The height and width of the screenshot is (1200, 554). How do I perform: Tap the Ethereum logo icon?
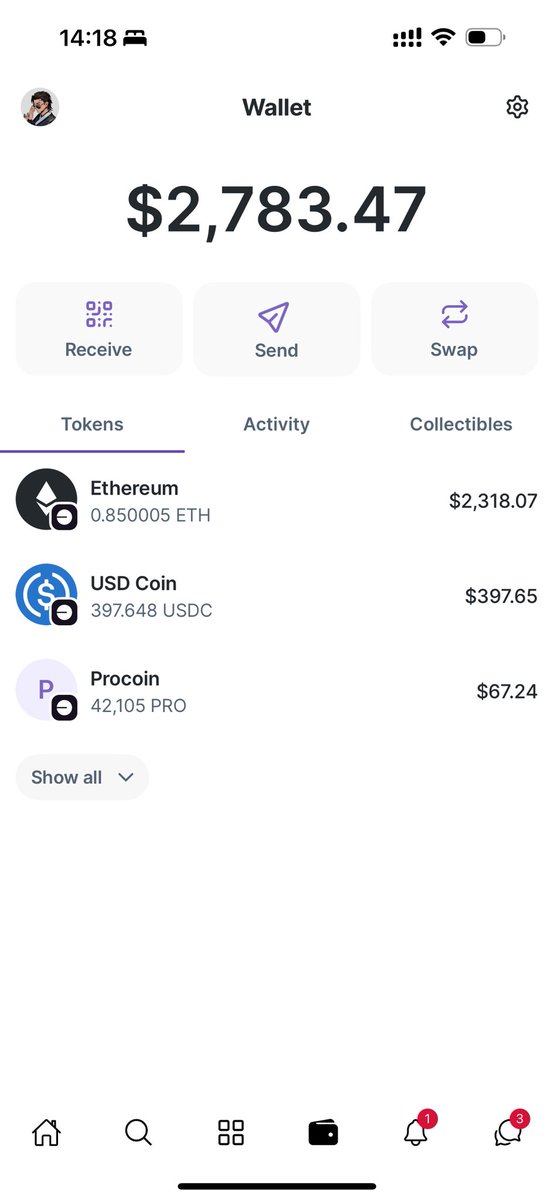(x=46, y=499)
